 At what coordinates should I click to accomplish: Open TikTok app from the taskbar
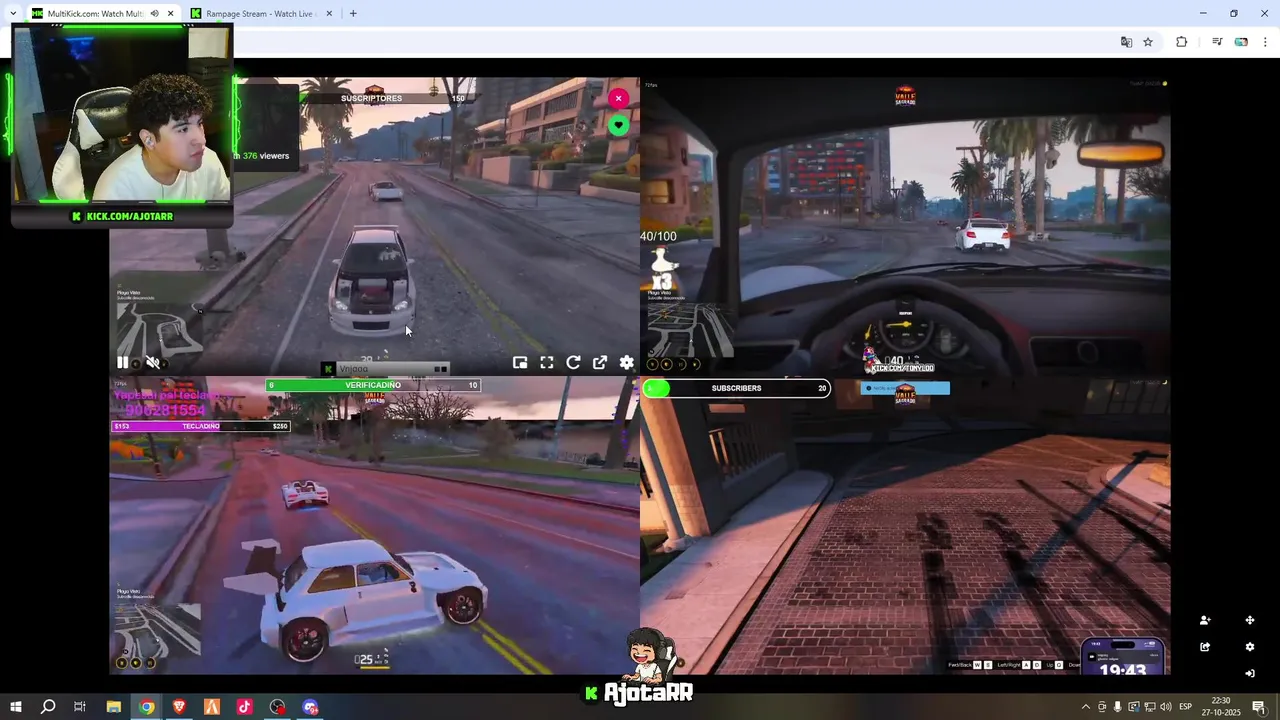pos(245,707)
